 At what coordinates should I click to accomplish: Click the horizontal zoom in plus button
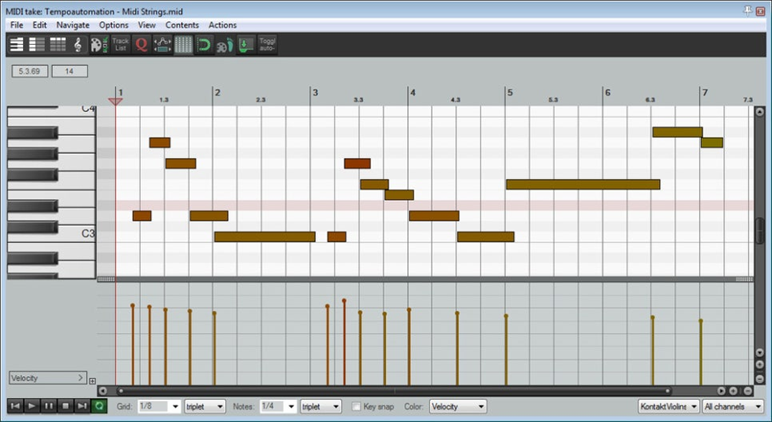734,390
